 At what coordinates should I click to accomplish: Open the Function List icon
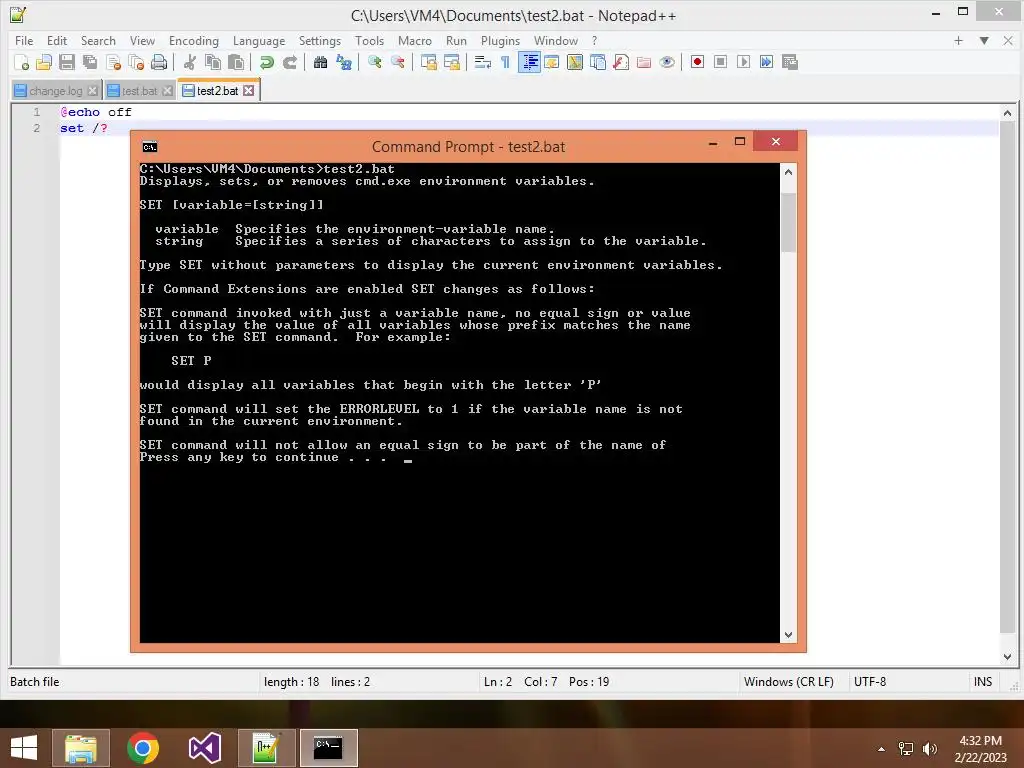click(x=621, y=62)
